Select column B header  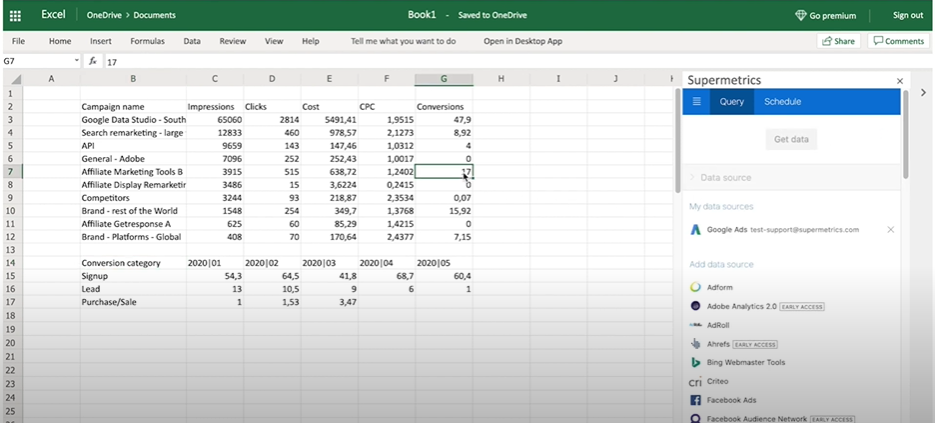tap(133, 79)
